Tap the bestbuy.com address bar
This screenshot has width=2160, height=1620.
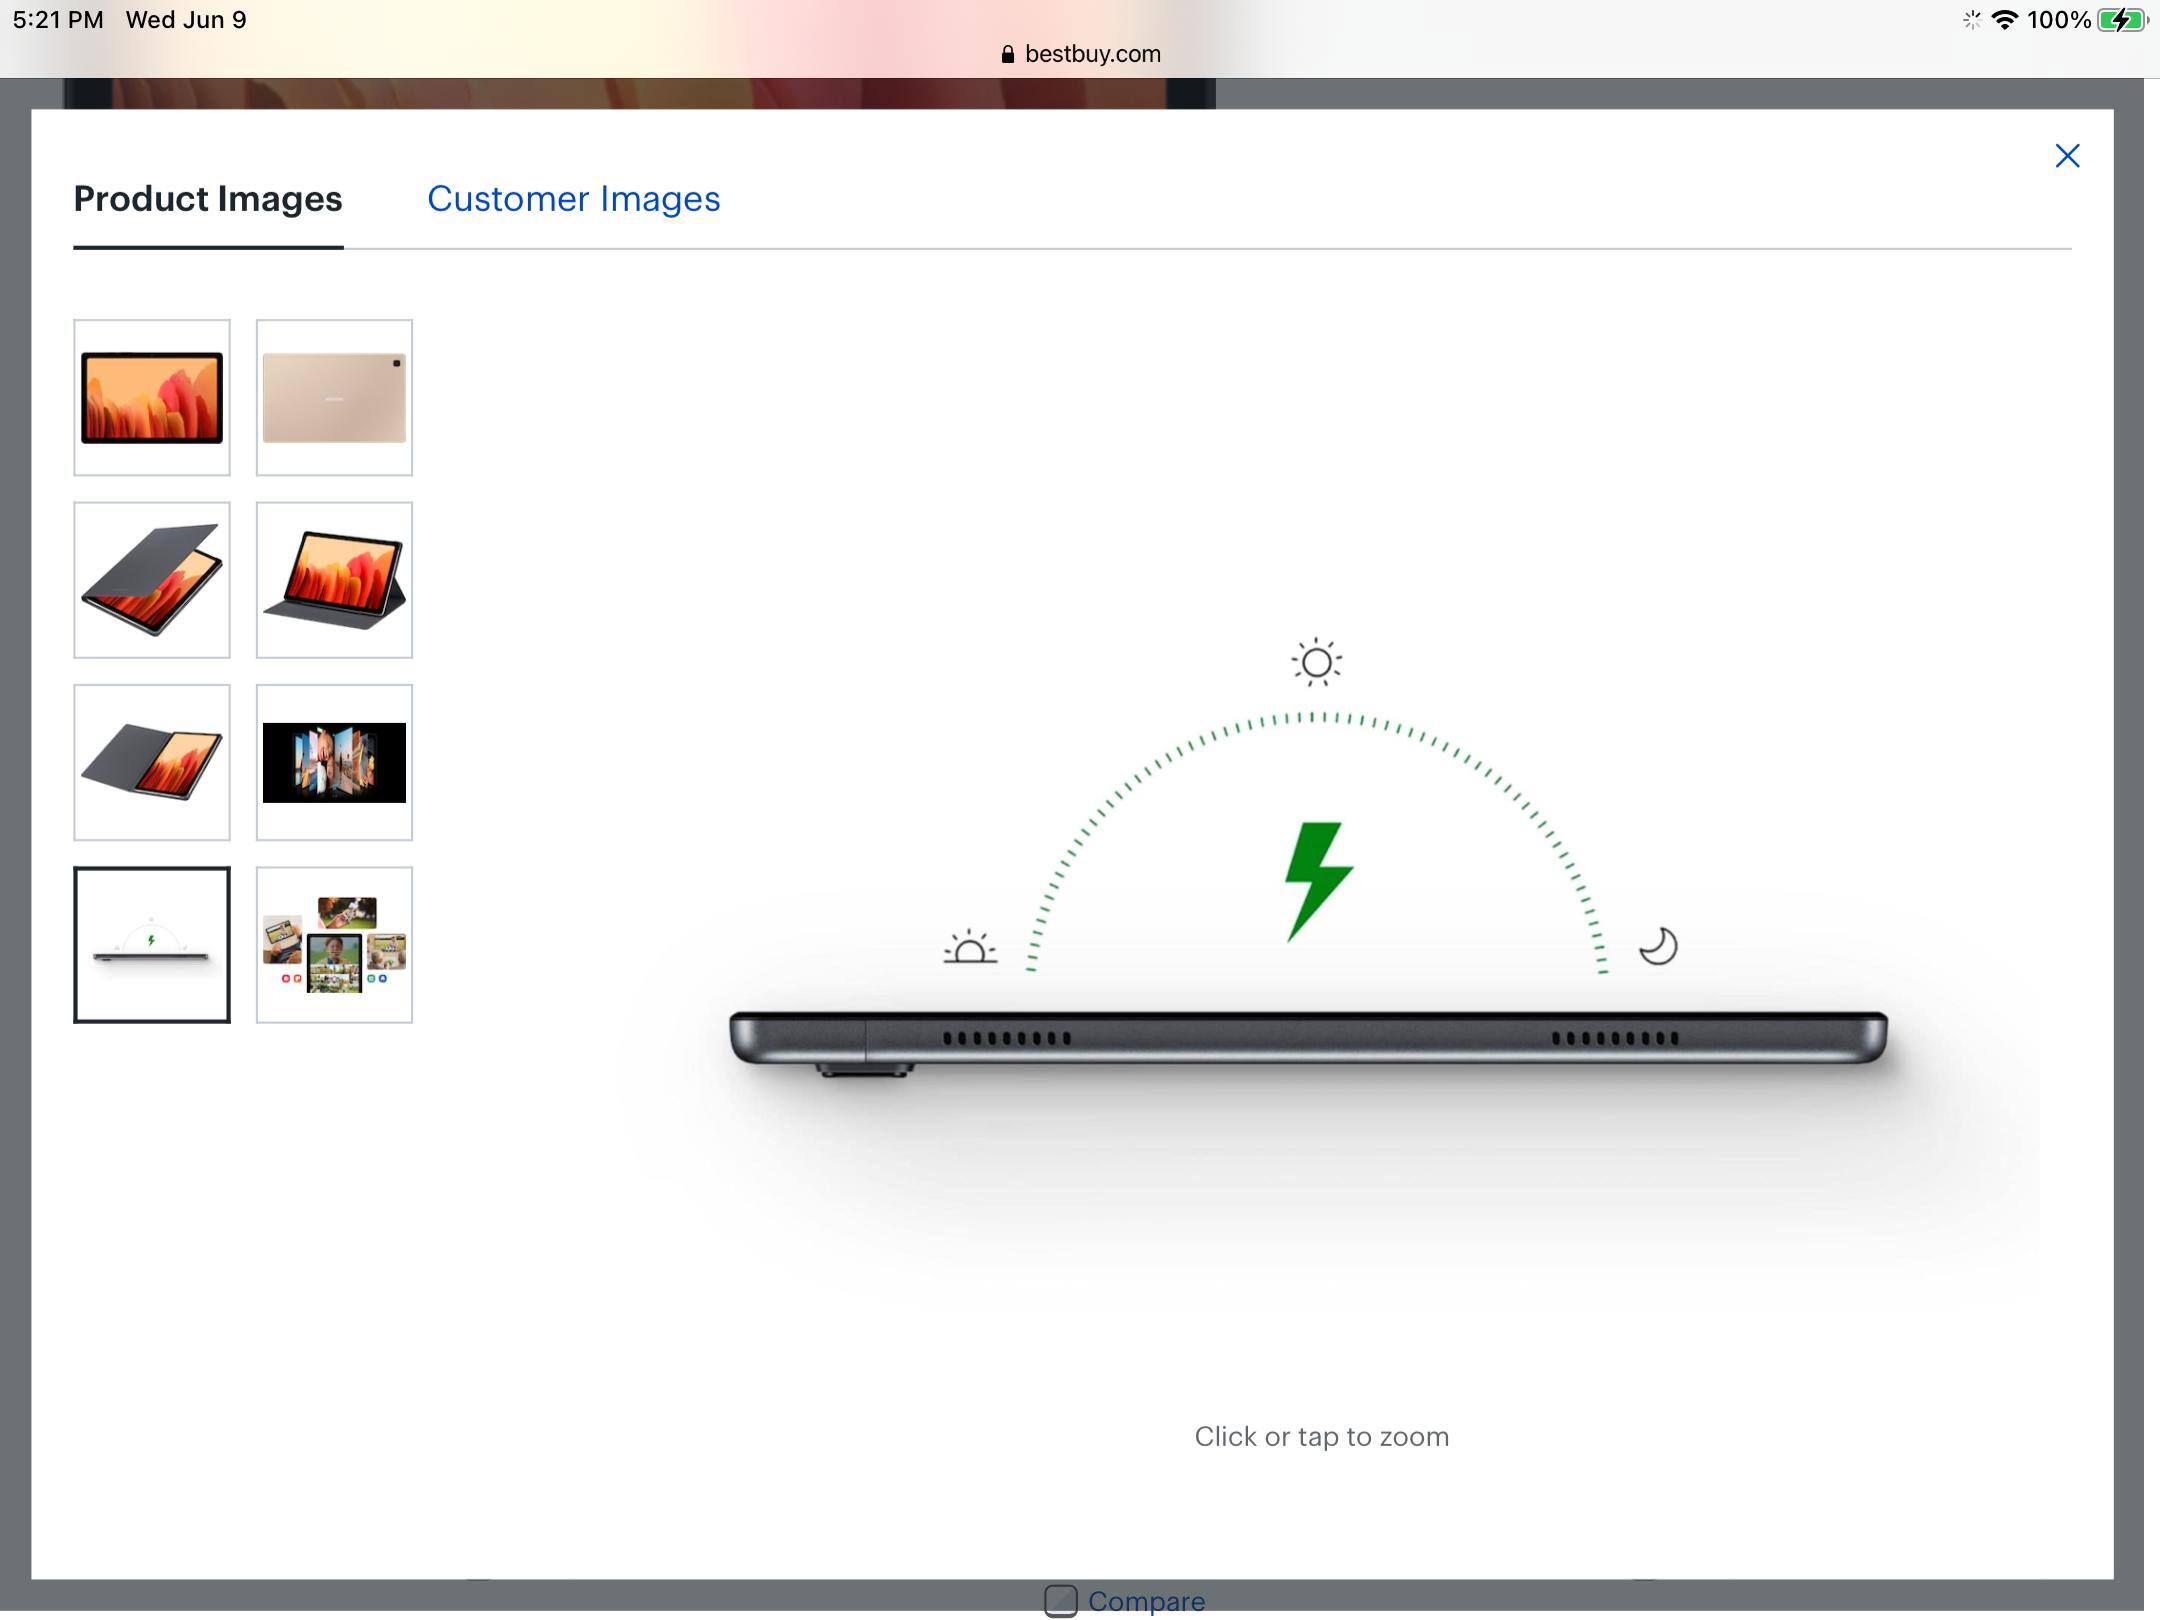click(1080, 54)
